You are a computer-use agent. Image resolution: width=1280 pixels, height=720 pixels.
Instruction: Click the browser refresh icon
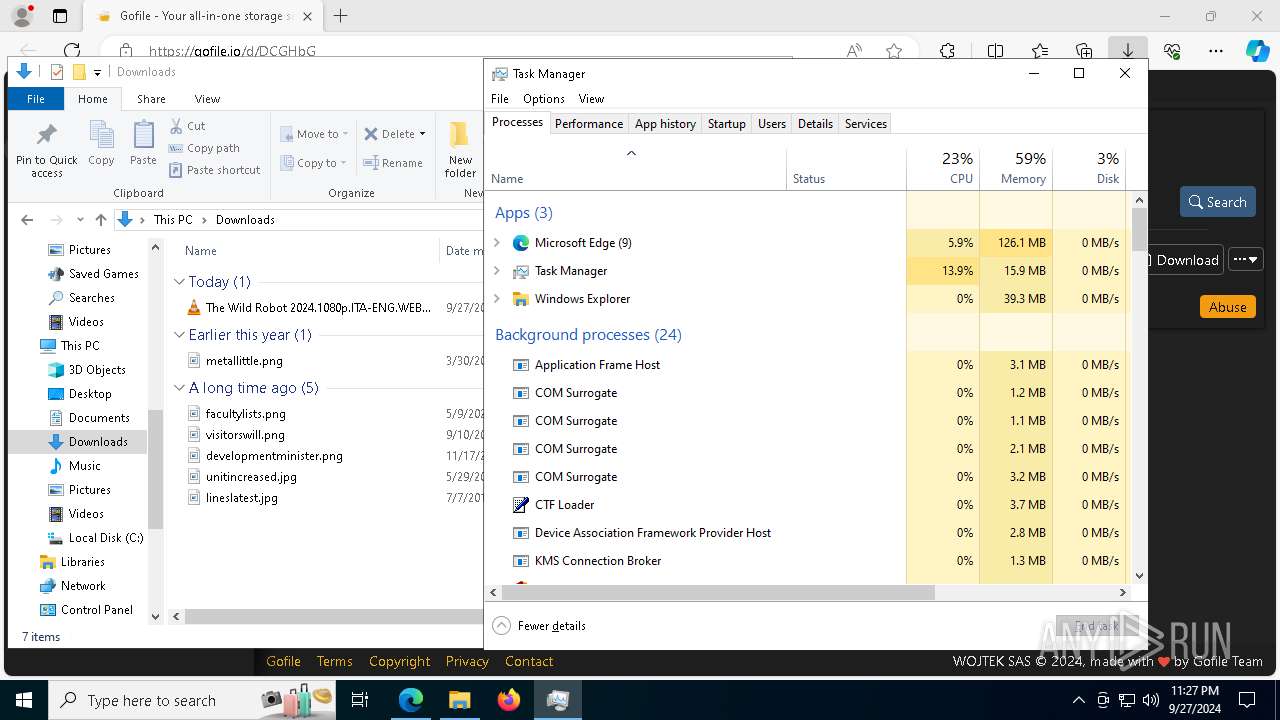pos(71,51)
